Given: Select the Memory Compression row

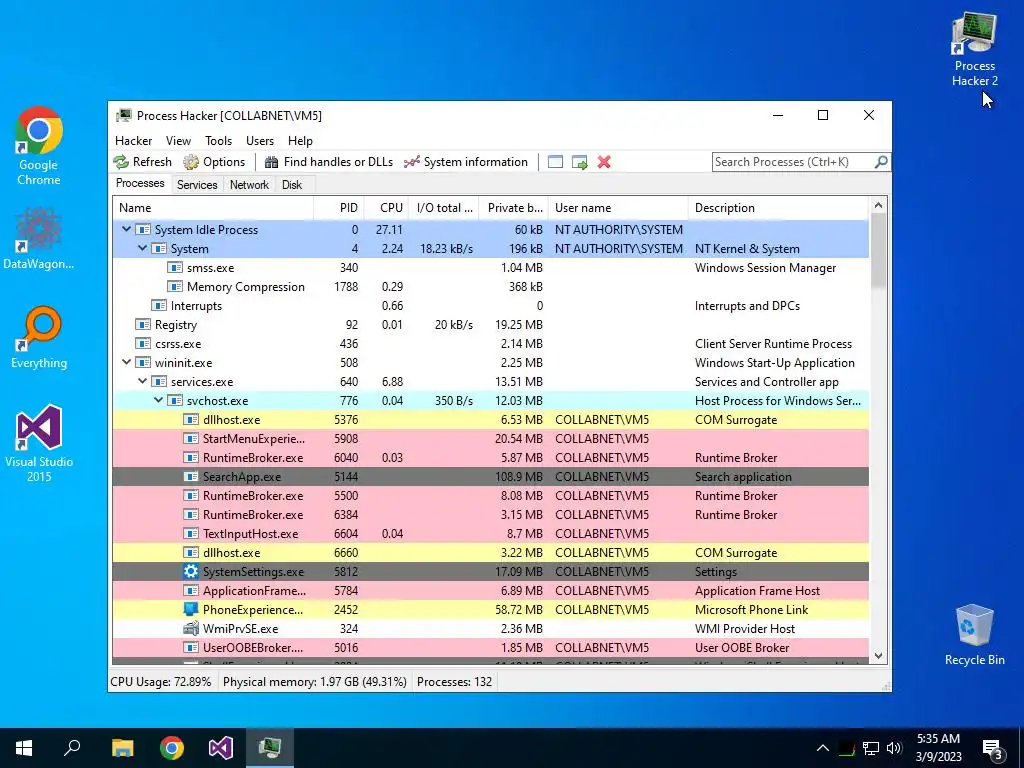Looking at the screenshot, I should coord(490,286).
